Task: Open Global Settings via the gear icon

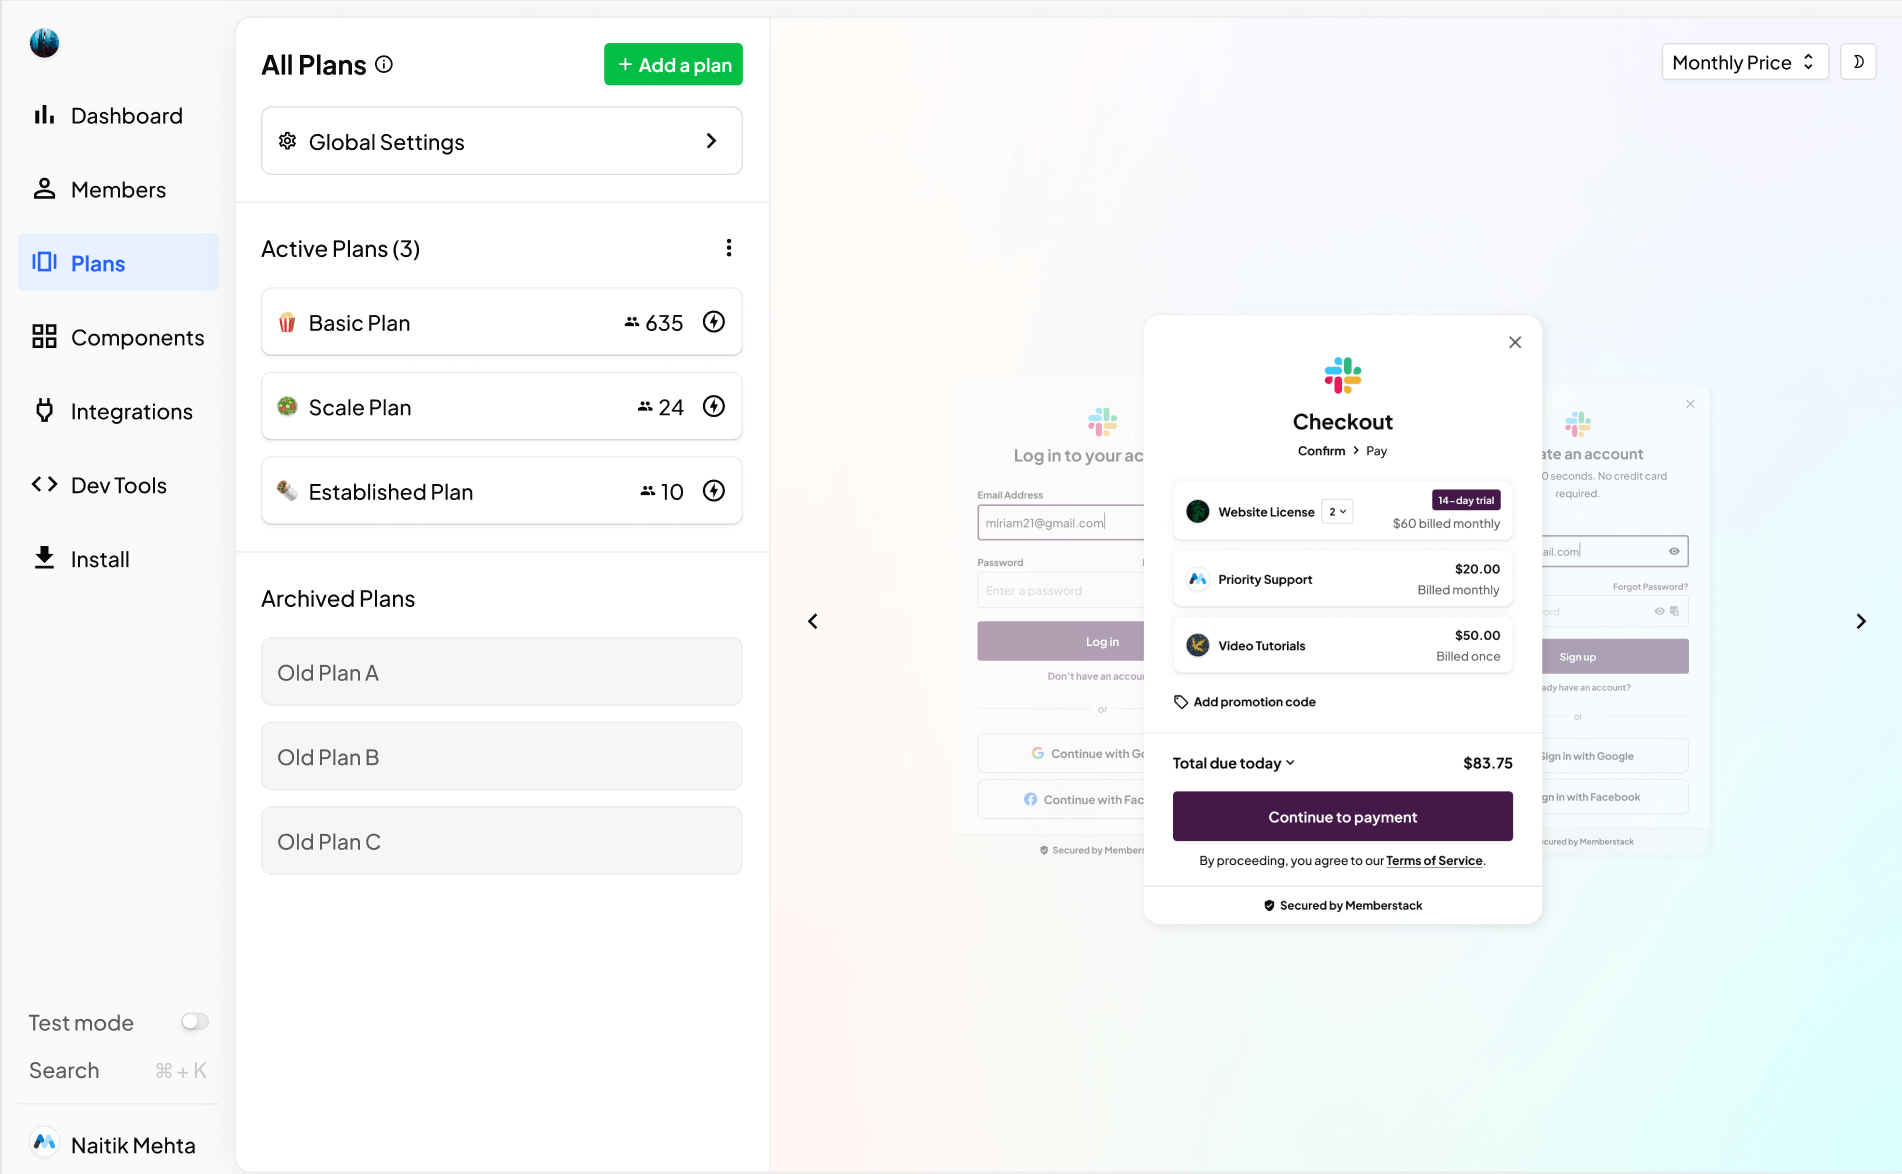Action: [x=288, y=141]
